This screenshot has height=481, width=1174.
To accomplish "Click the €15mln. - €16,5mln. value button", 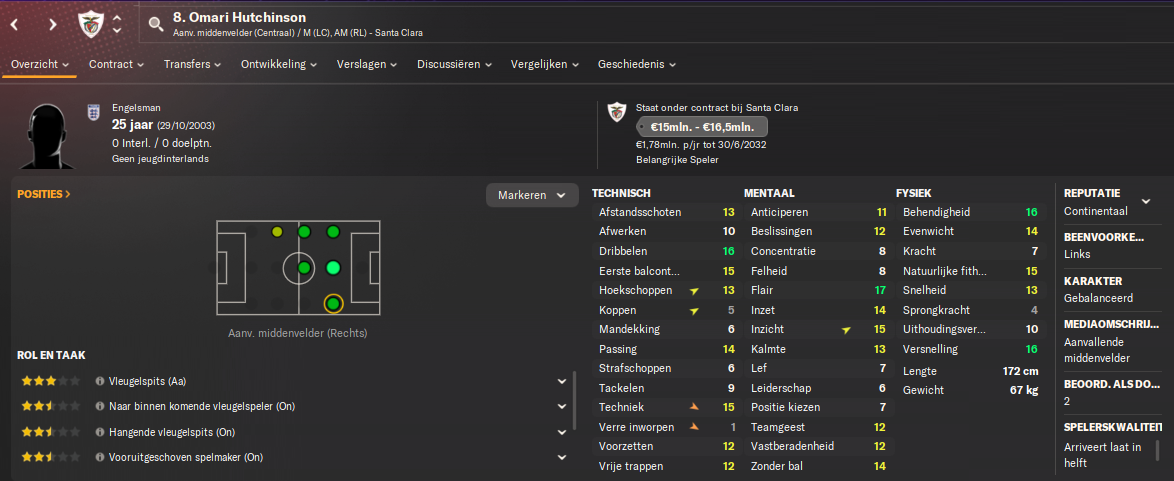I will click(702, 127).
